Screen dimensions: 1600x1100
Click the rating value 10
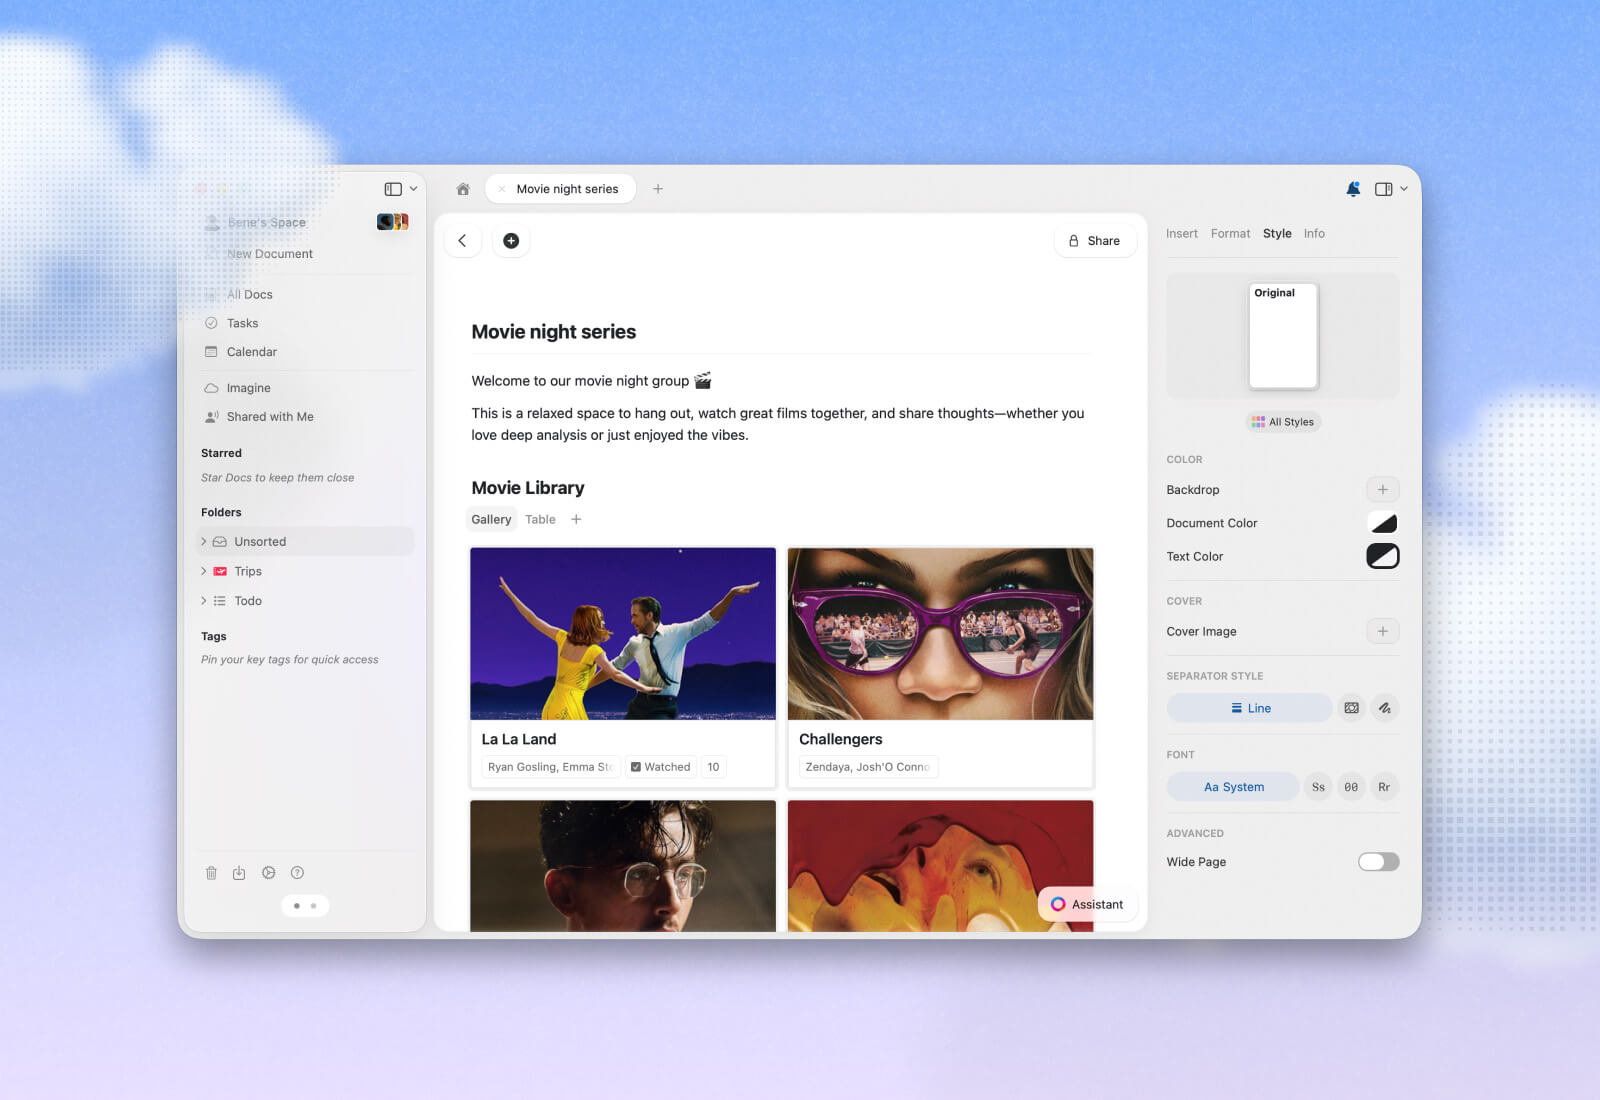click(x=713, y=767)
